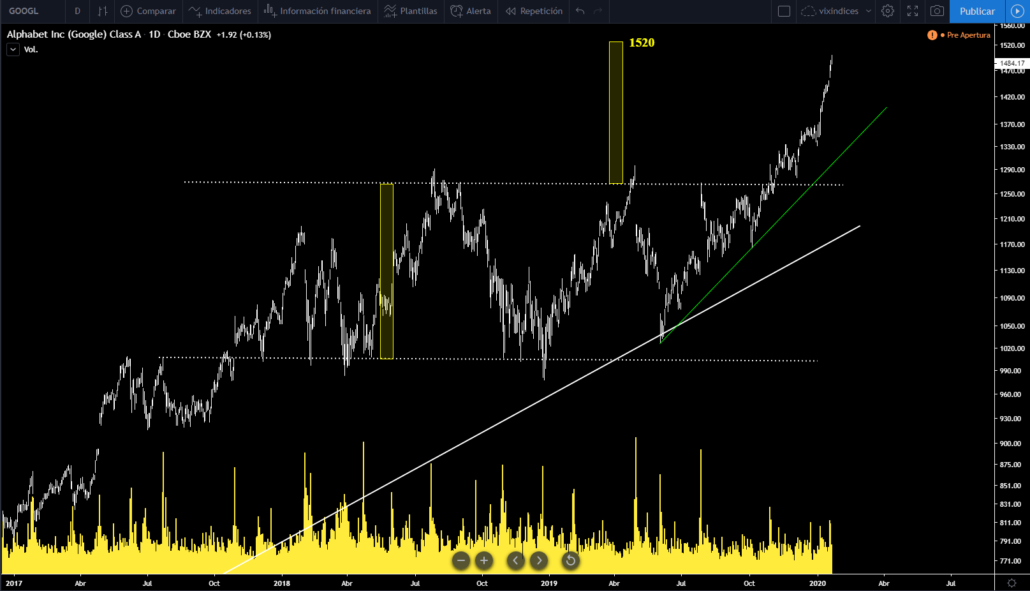Start Repetición bar replay
The image size is (1030, 591).
click(534, 11)
